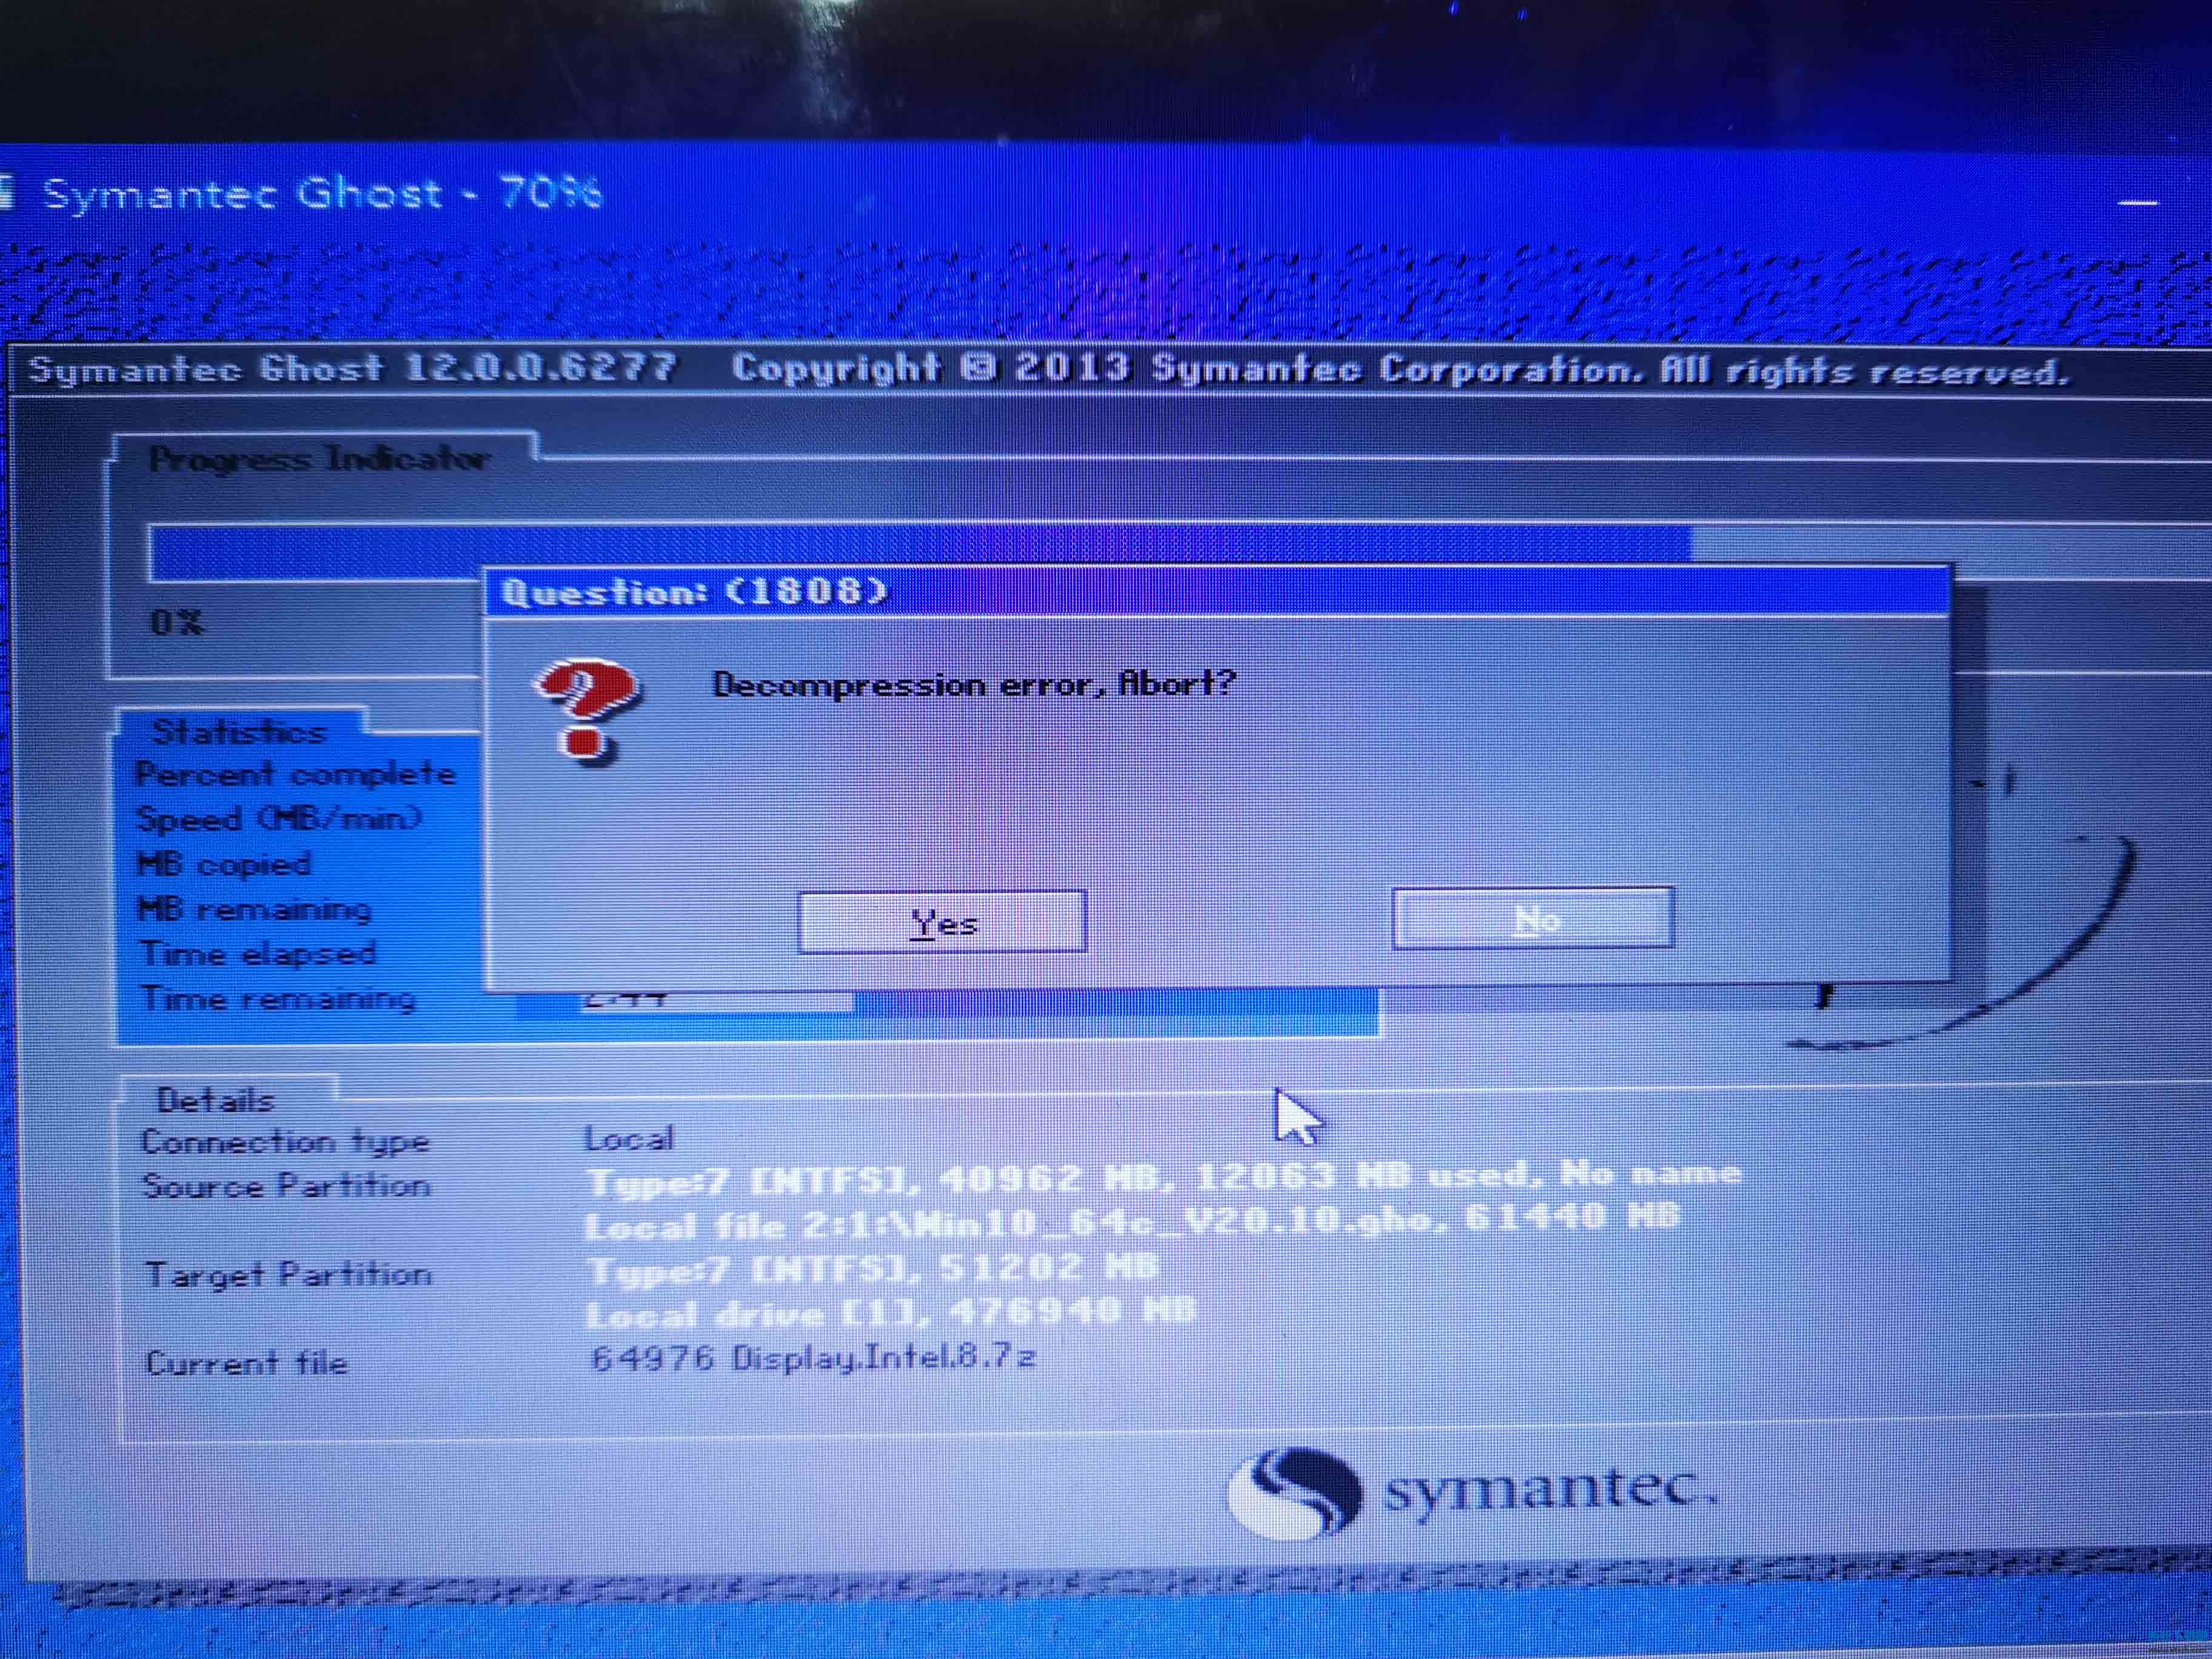Select the Details panel label
2212x1659 pixels.
point(215,1100)
